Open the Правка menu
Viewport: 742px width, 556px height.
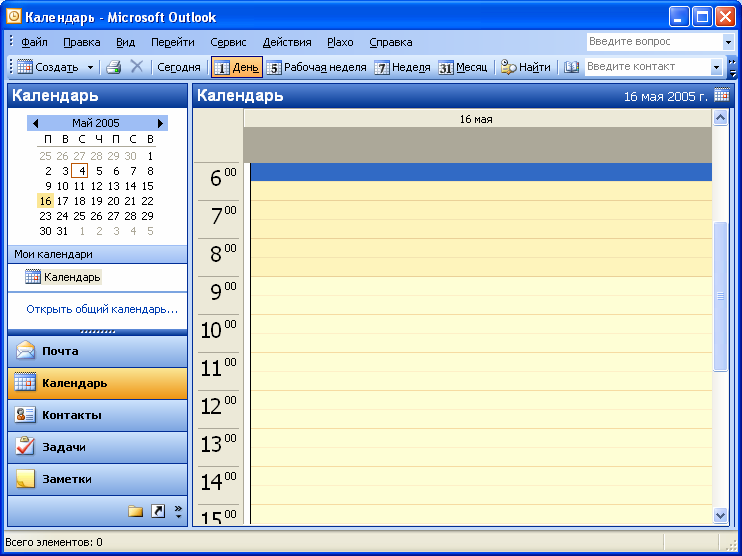(81, 42)
